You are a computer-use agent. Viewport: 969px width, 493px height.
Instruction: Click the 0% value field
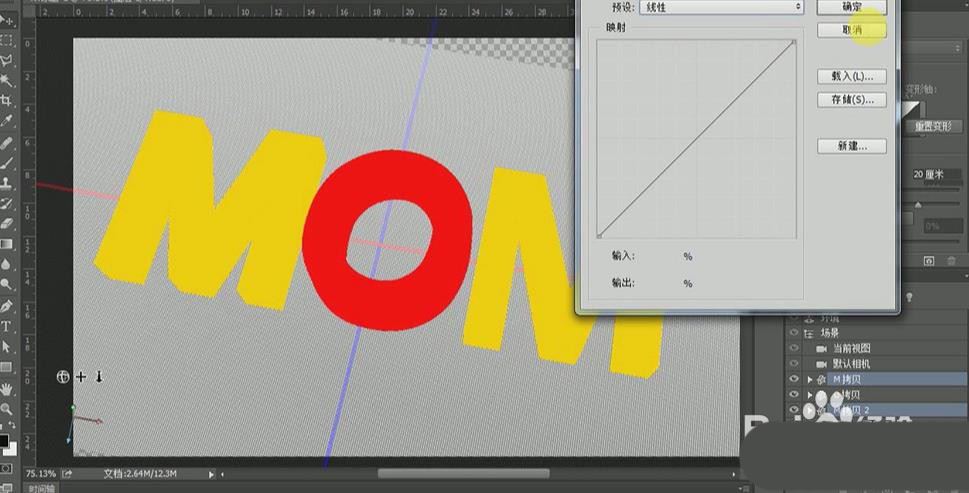click(941, 227)
